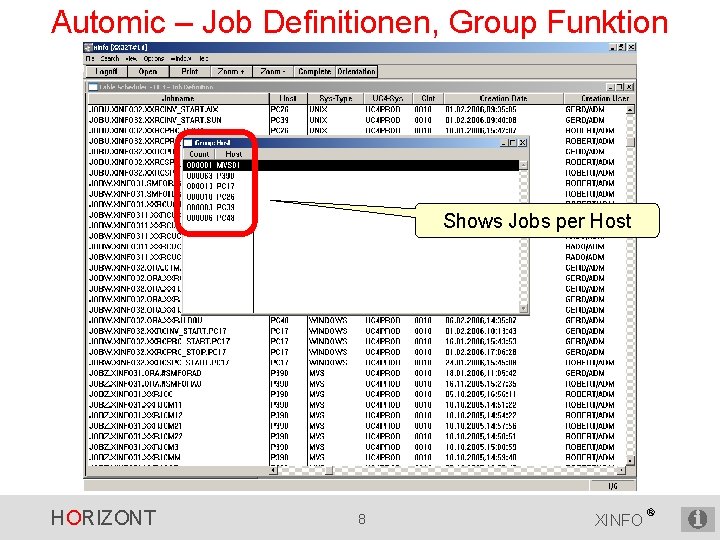Select the 000001 MVS01 row in Group Host
Image resolution: width=720 pixels, height=540 pixels.
(x=351, y=165)
